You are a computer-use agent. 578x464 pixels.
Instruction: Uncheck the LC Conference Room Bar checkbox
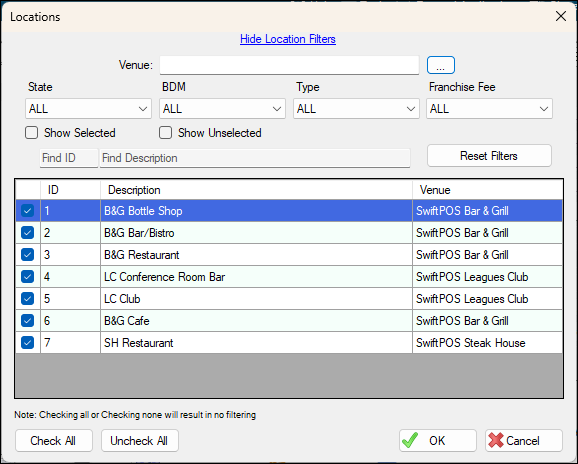point(27,277)
